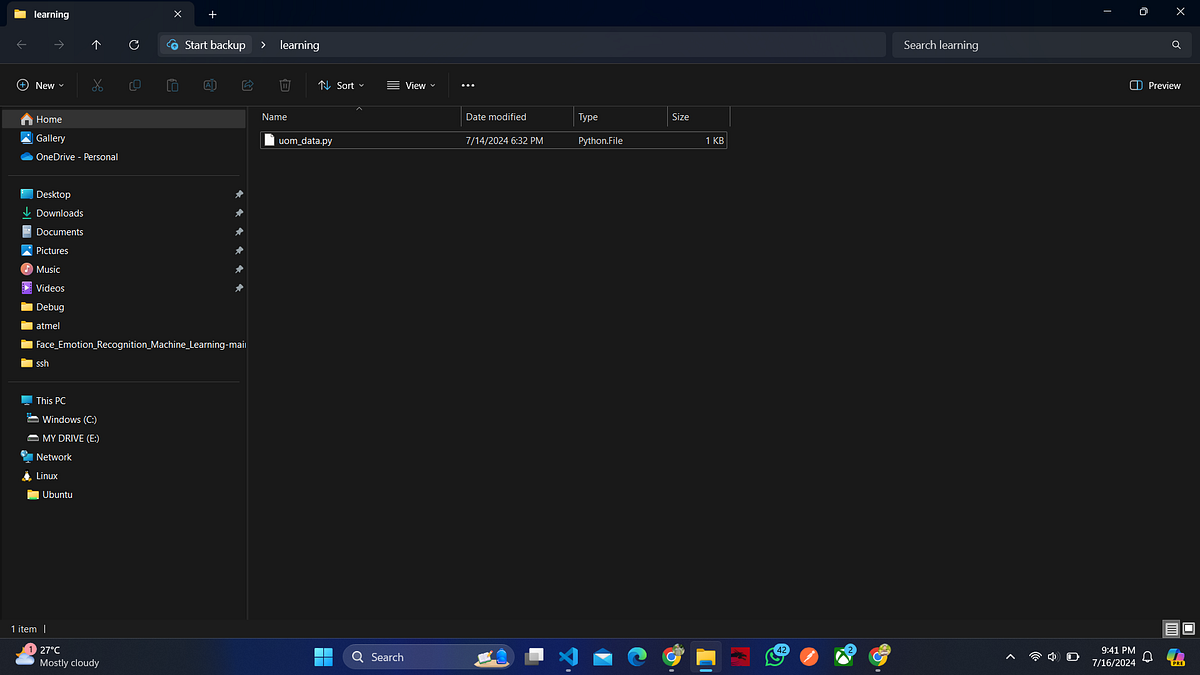1200x675 pixels.
Task: Open the Sort dropdown
Action: pos(341,85)
